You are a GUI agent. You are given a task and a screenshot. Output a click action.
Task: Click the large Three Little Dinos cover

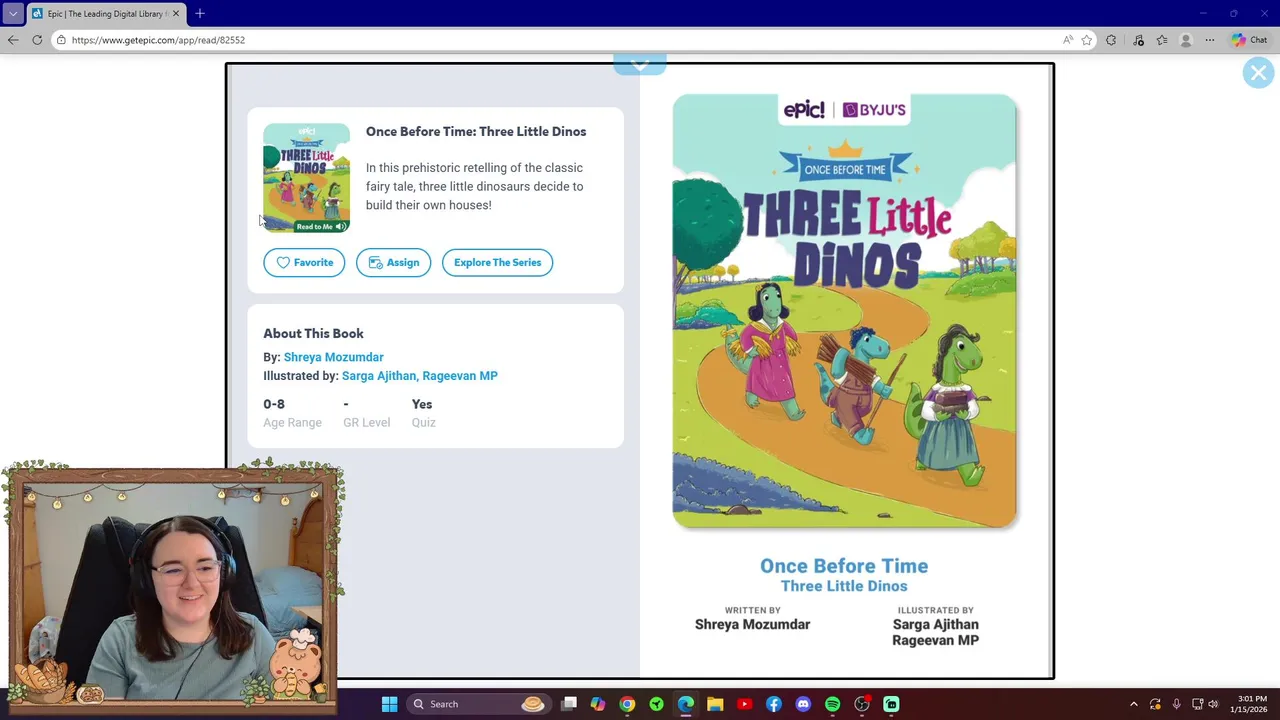tap(844, 311)
